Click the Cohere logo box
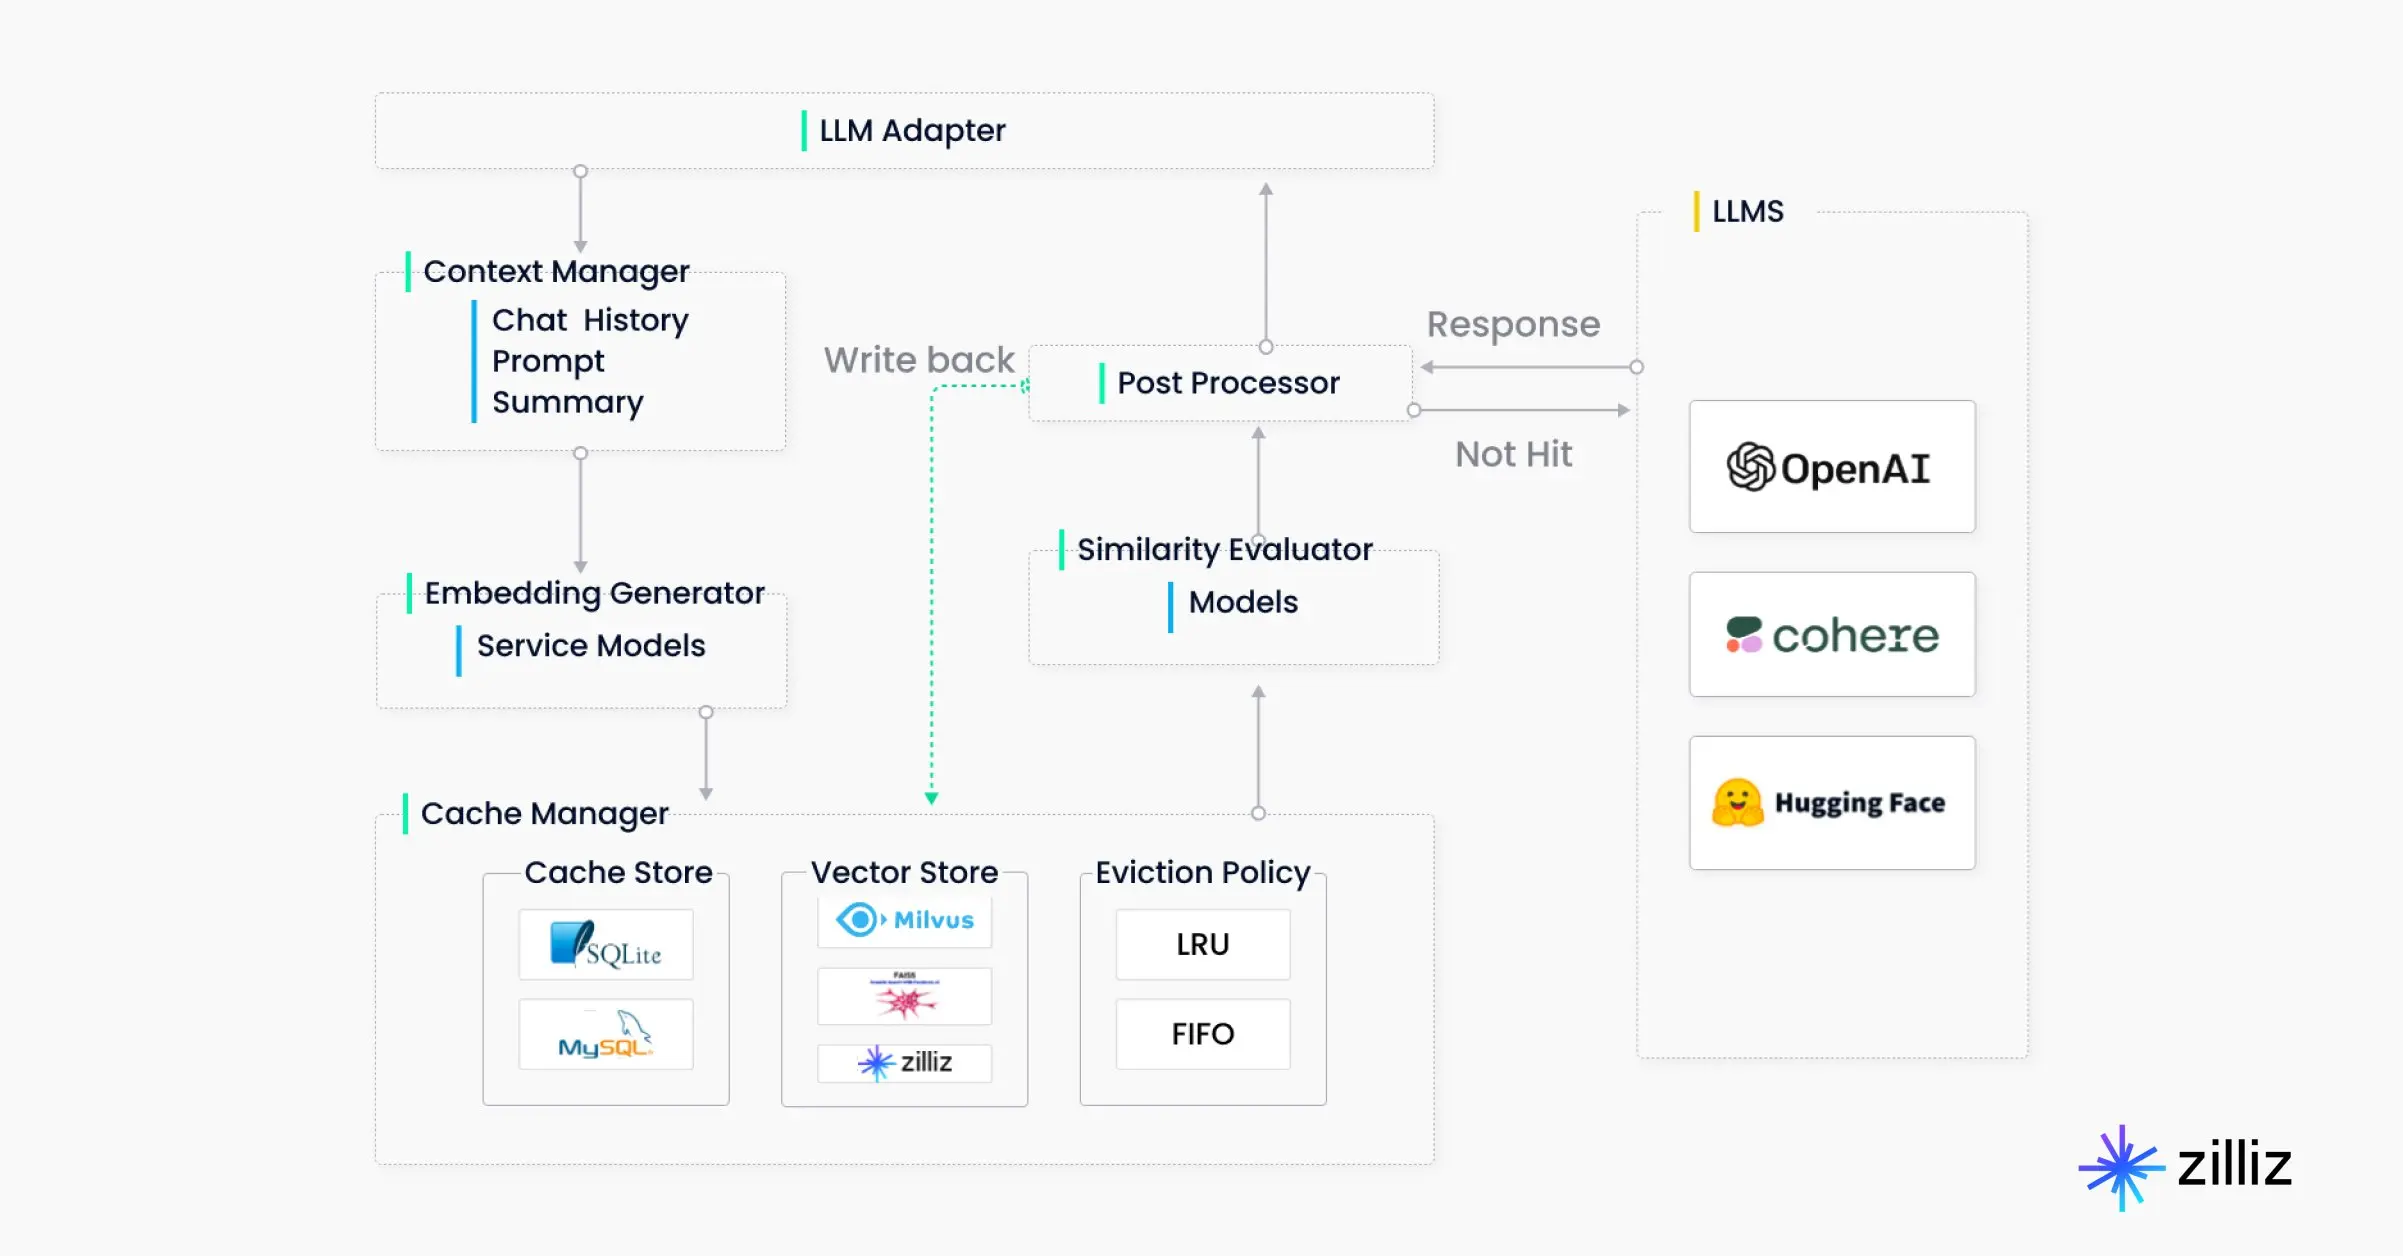2403x1256 pixels. pos(1831,634)
